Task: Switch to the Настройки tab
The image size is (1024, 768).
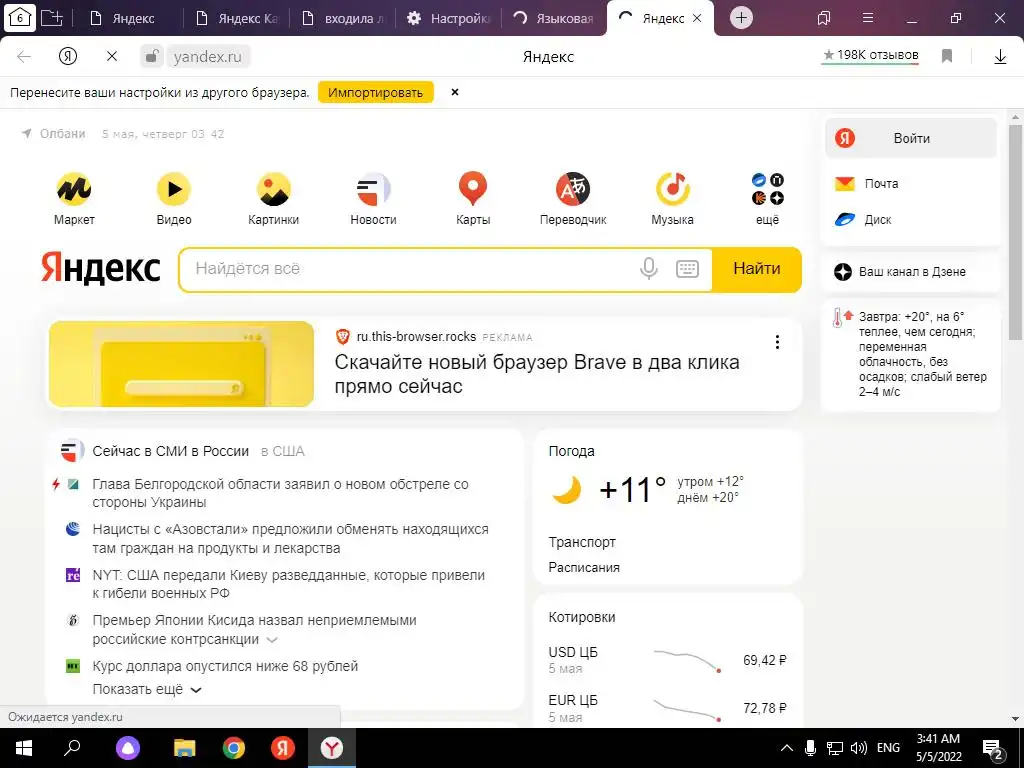Action: 449,18
